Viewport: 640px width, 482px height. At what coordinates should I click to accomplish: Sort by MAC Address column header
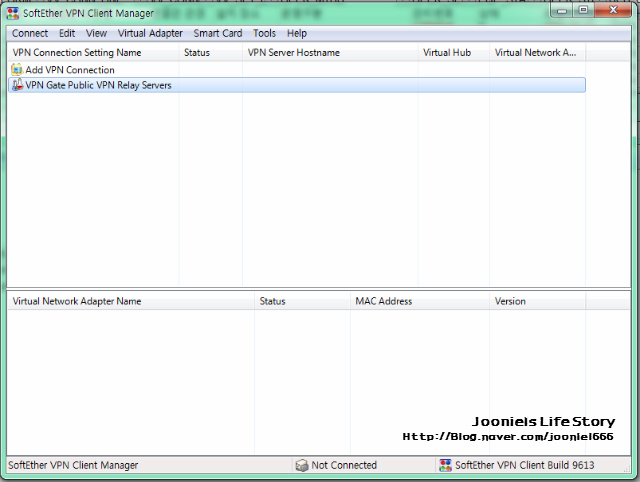(x=420, y=302)
